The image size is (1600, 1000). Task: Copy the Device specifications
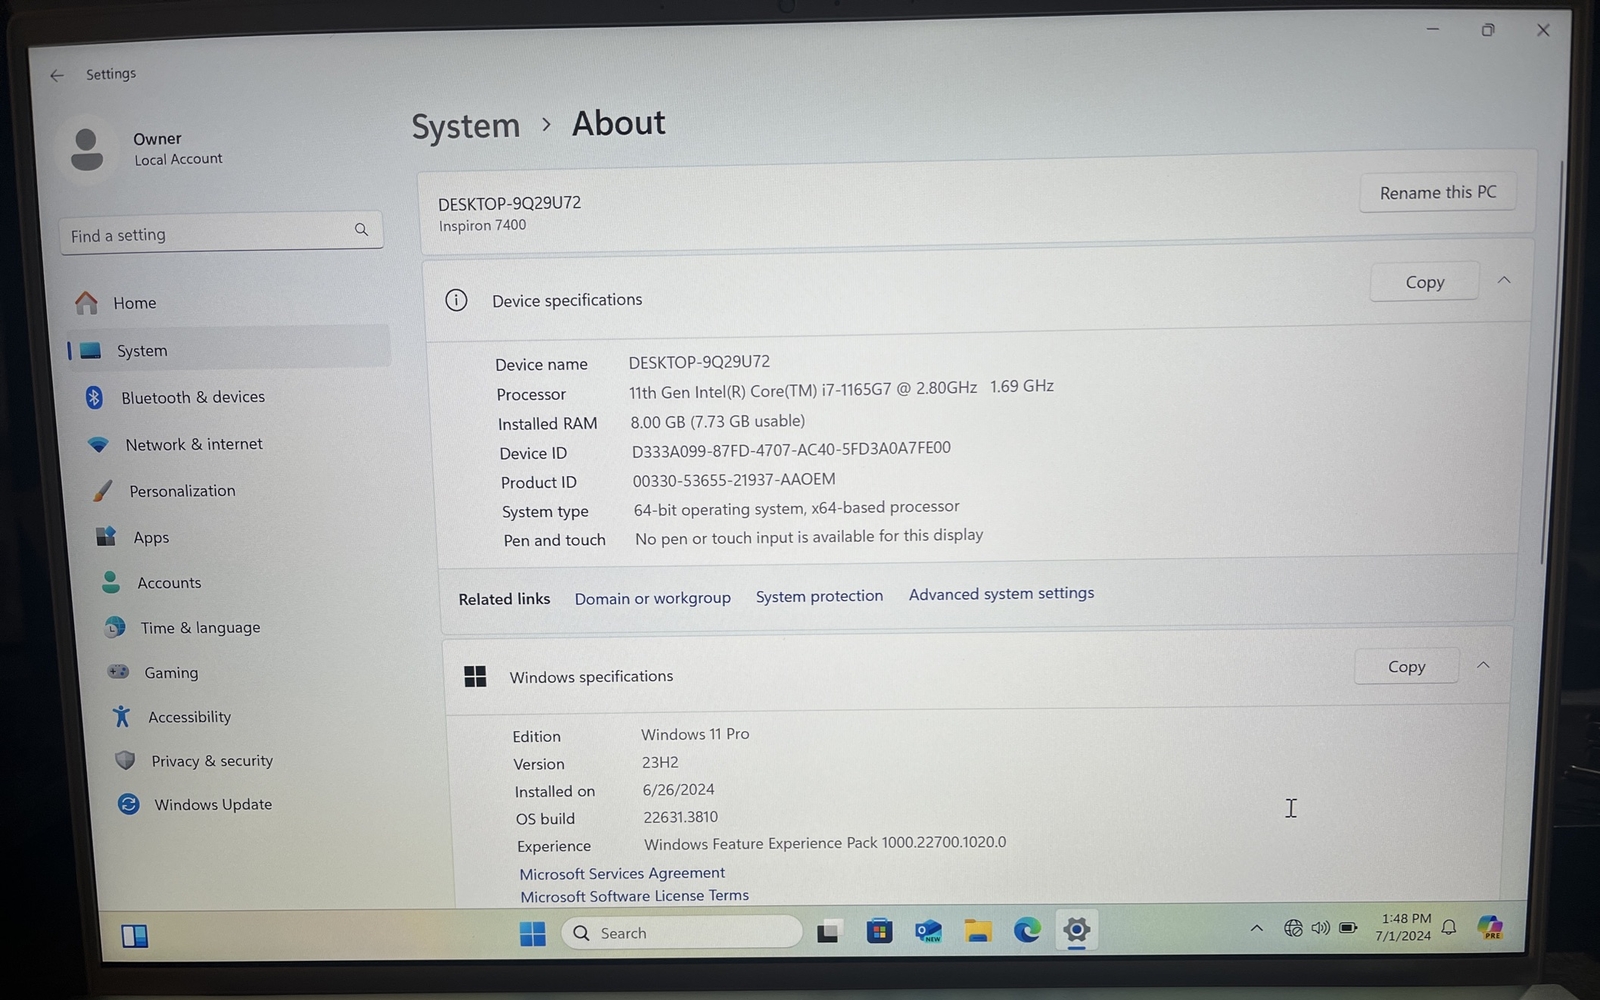pyautogui.click(x=1424, y=282)
